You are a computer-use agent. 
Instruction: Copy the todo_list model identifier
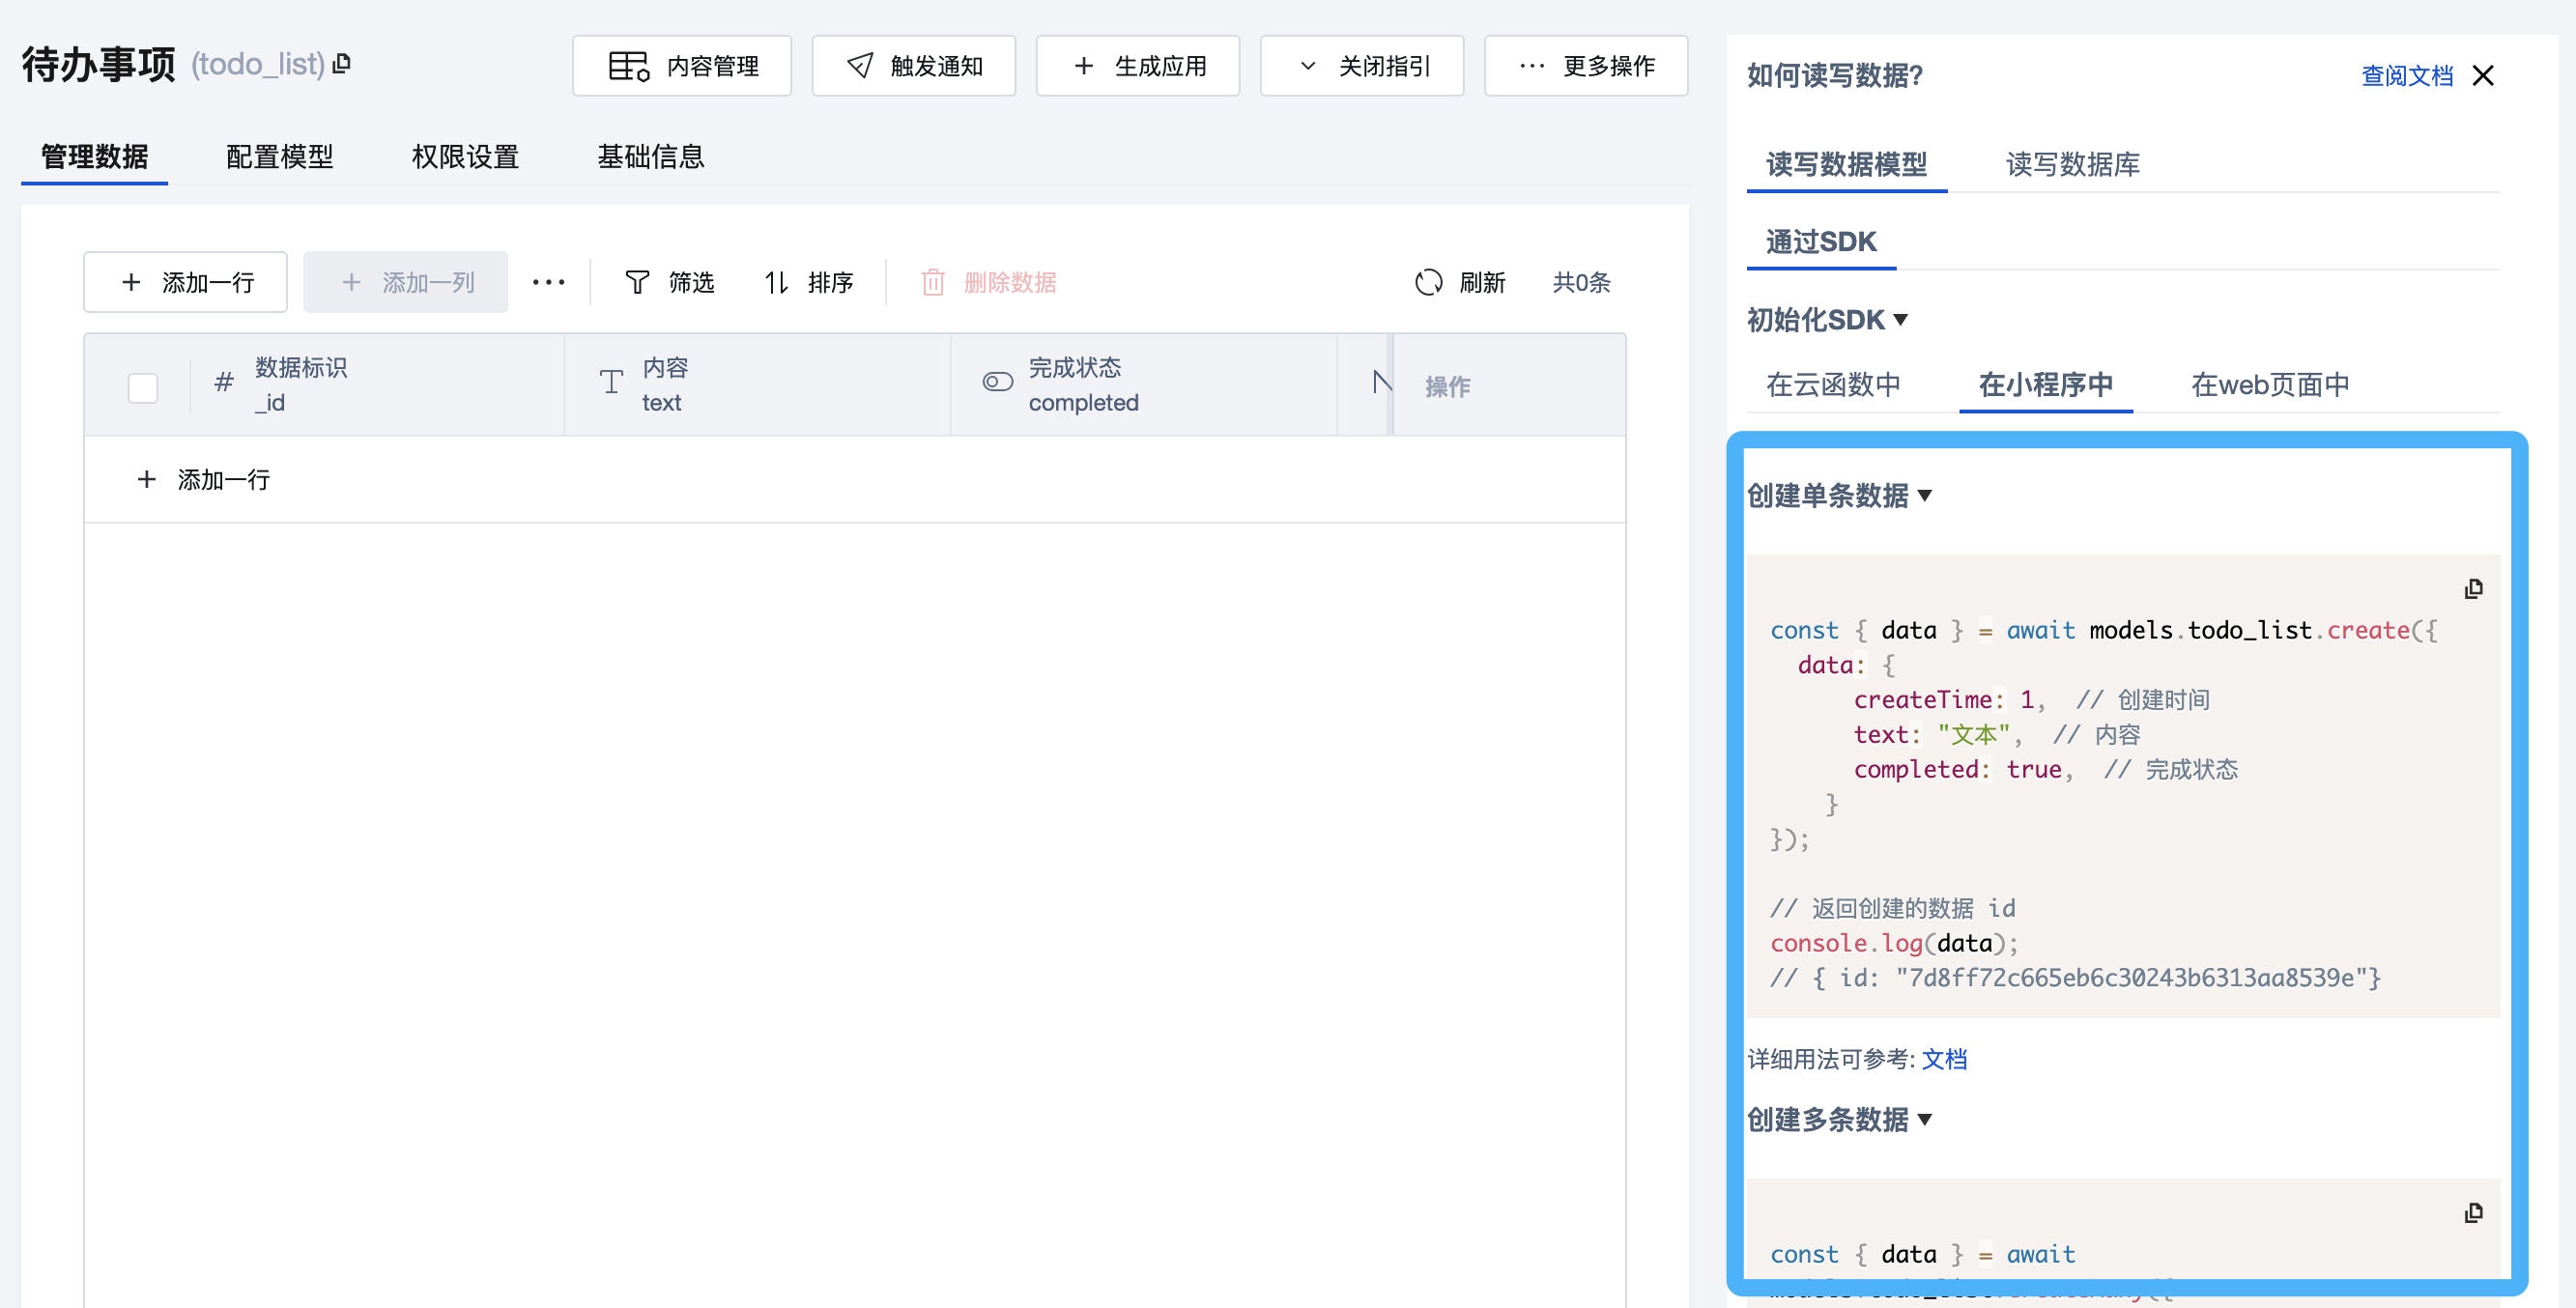[x=342, y=64]
